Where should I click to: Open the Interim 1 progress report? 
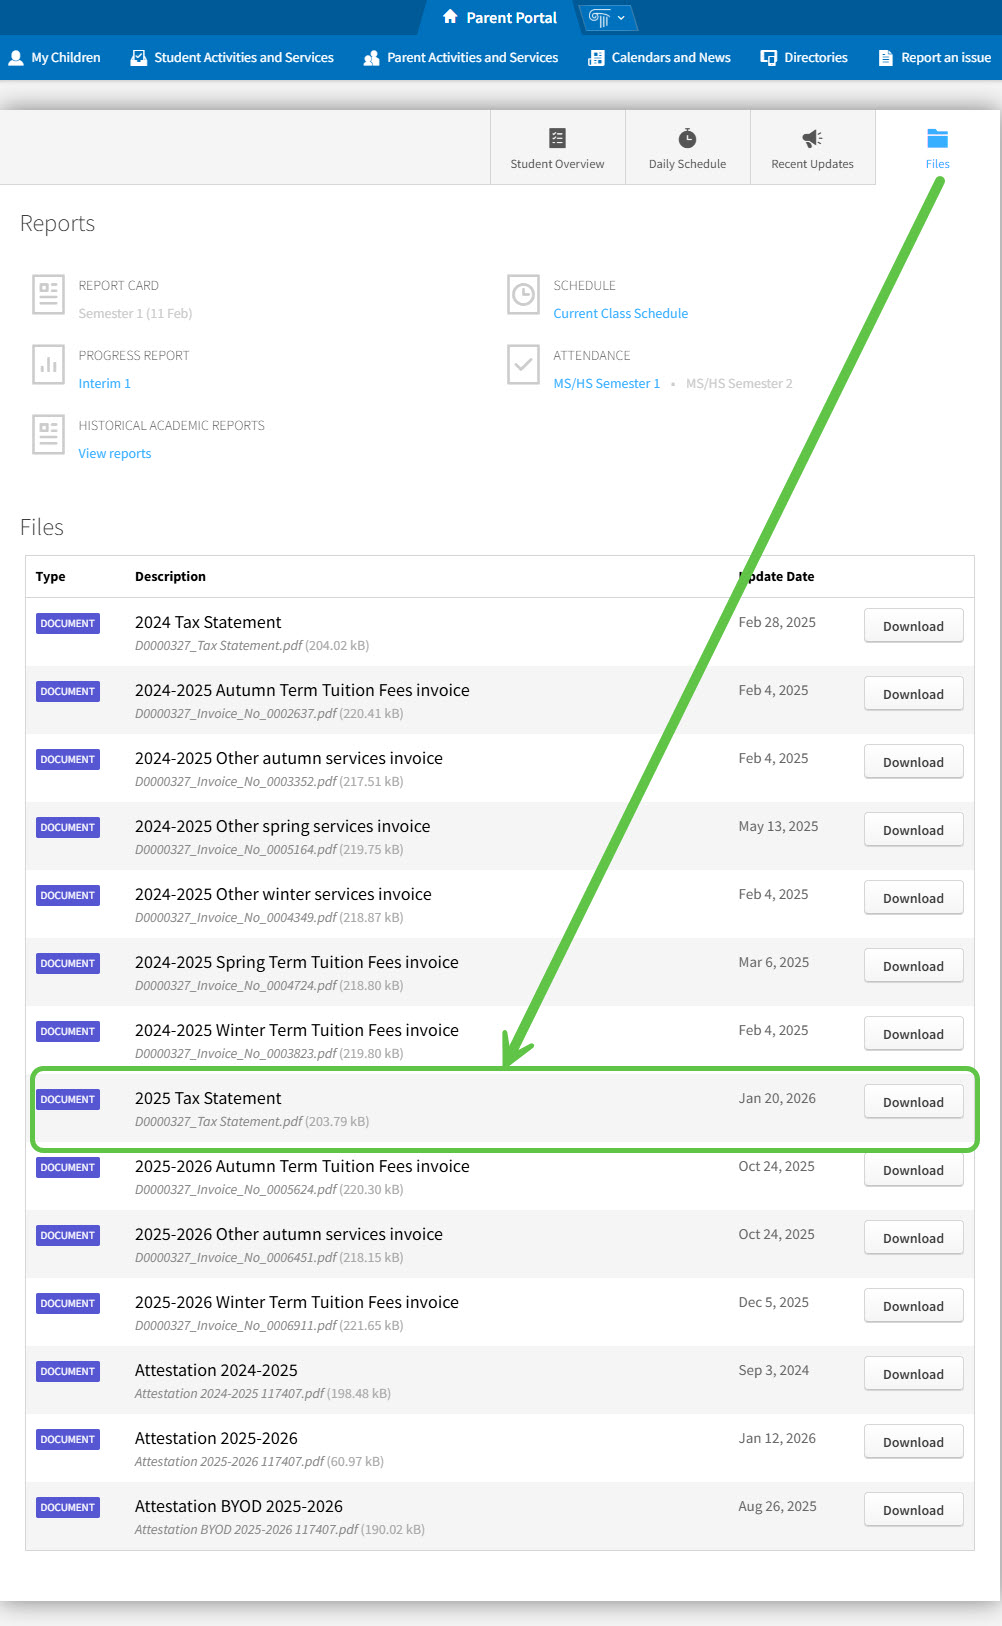pyautogui.click(x=104, y=383)
